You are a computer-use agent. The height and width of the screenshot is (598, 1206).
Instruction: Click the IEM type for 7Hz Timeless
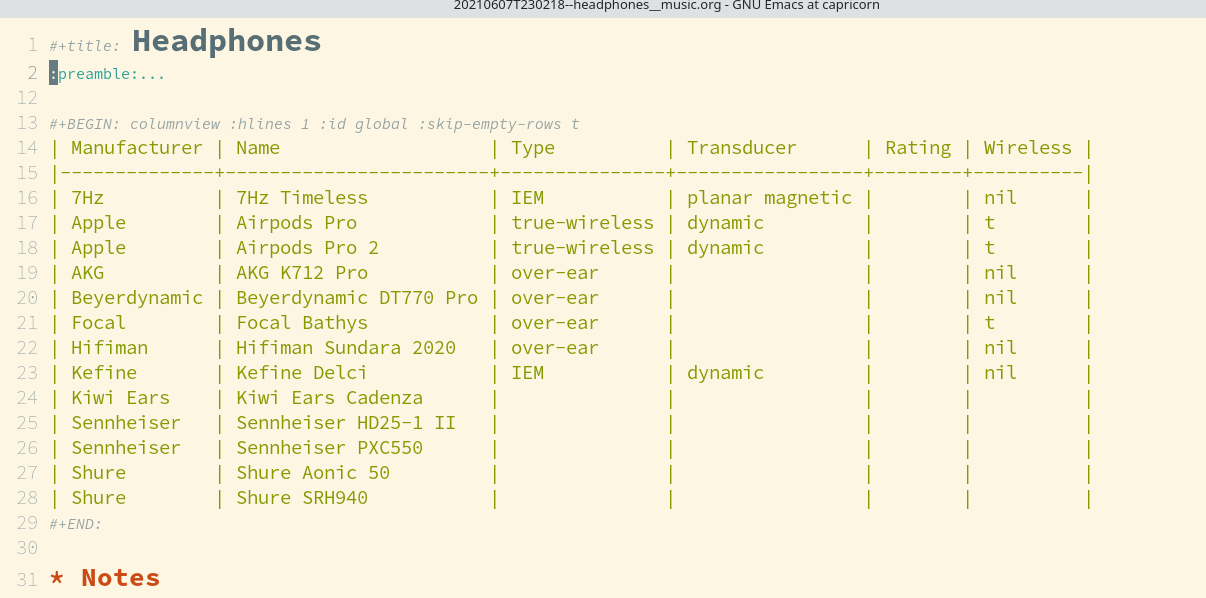click(x=527, y=198)
